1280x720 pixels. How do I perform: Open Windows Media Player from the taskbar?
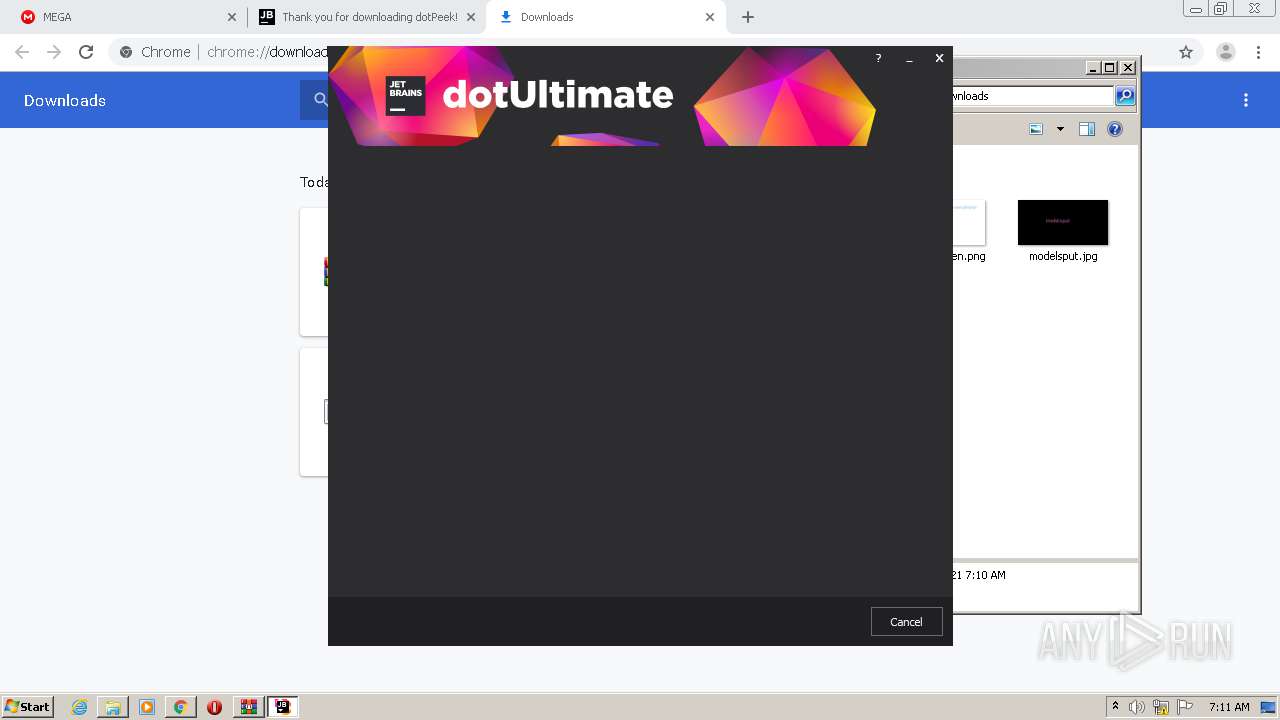[147, 707]
